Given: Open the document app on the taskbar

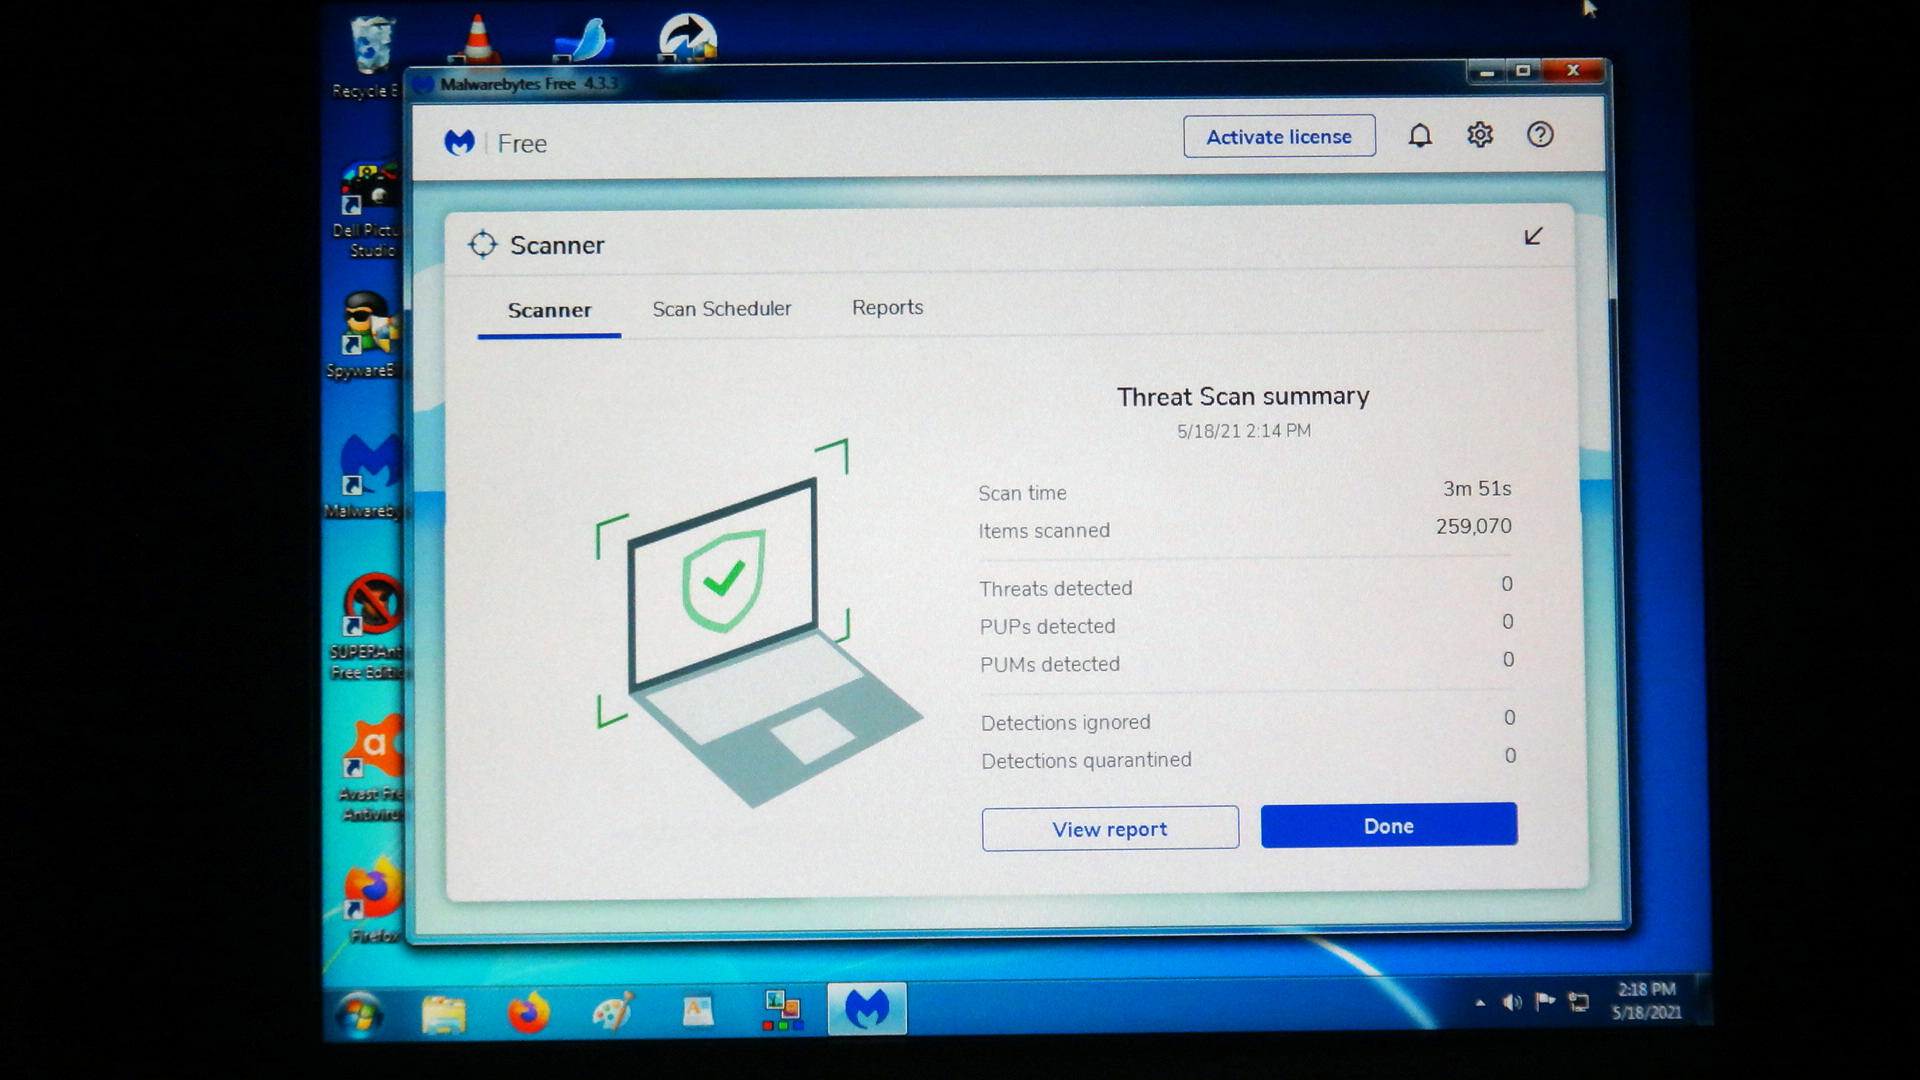Looking at the screenshot, I should click(698, 1010).
